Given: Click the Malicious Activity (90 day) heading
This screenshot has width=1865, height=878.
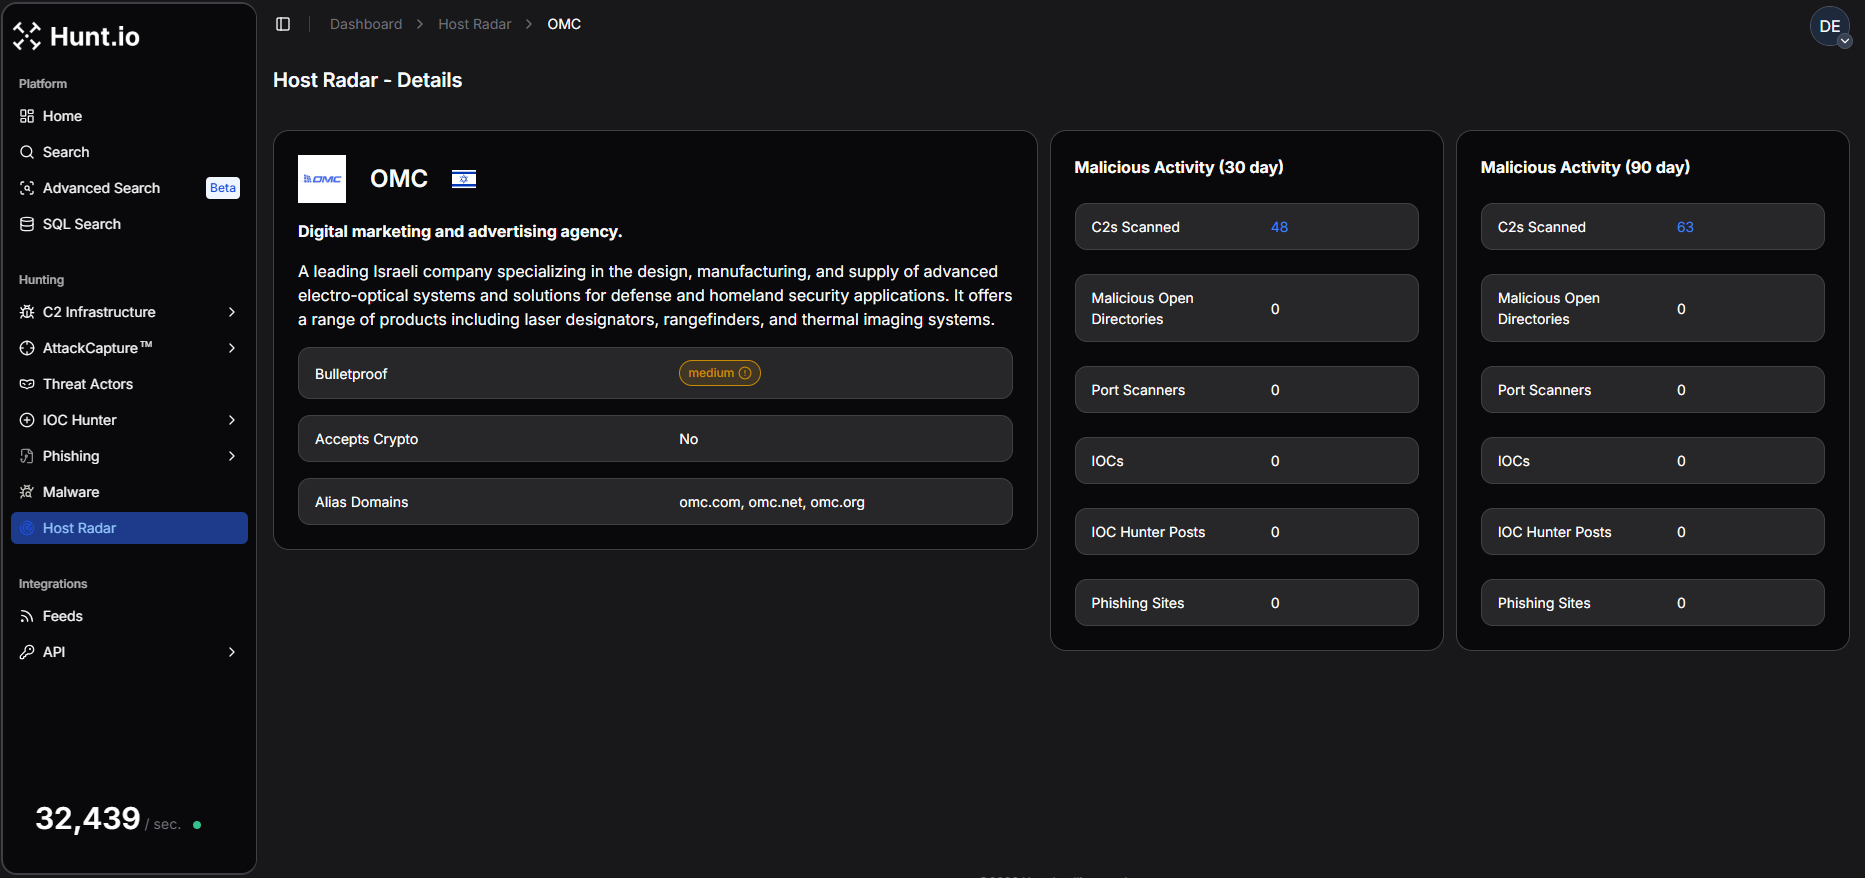Looking at the screenshot, I should coord(1585,167).
